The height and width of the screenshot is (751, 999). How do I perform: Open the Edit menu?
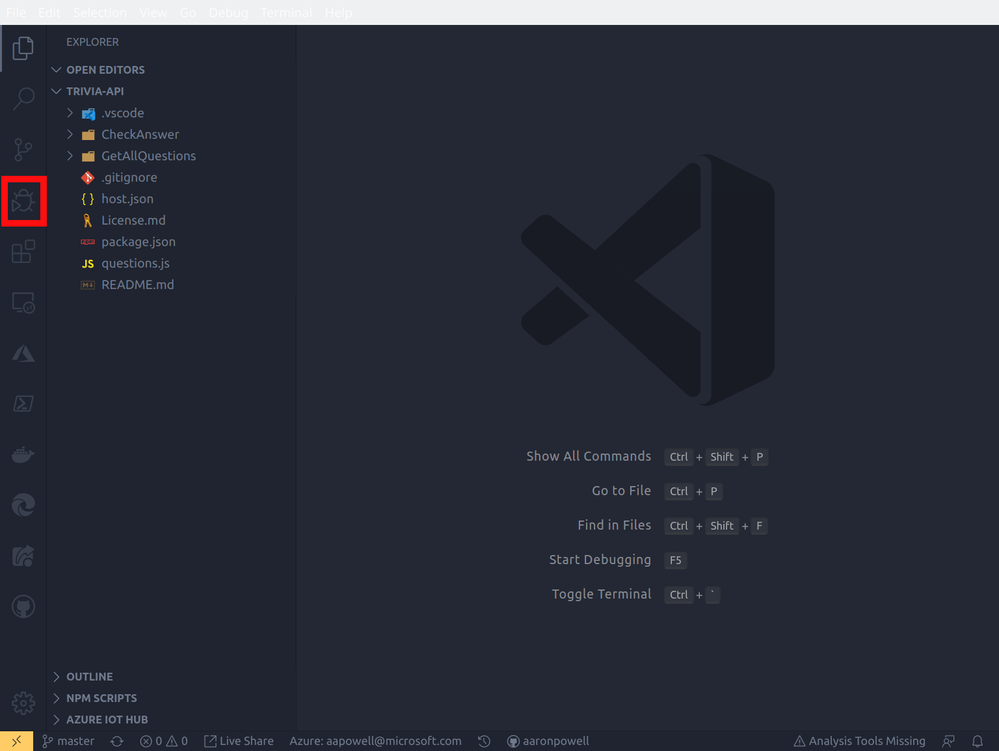tap(49, 12)
